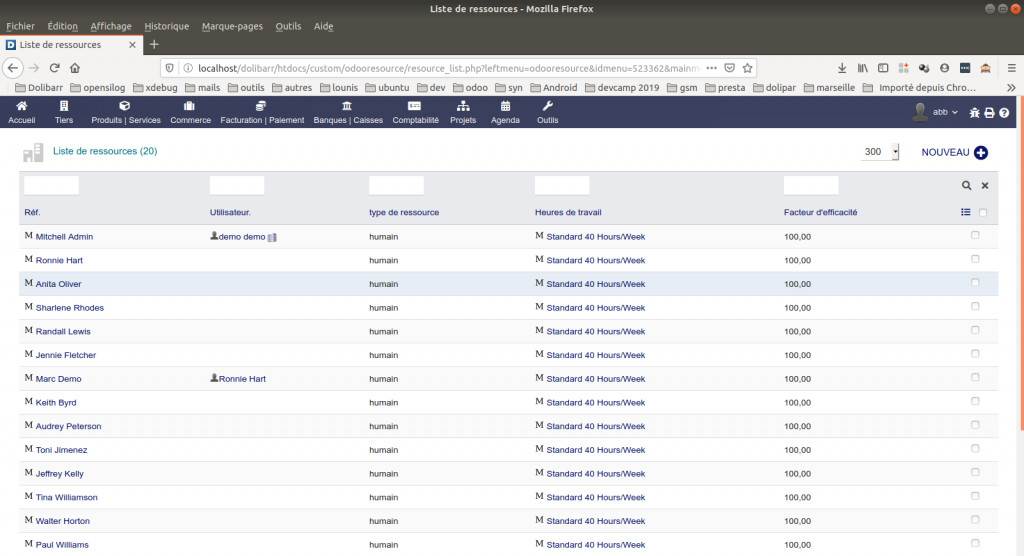1024x556 pixels.
Task: Click the magnifier search filter icon
Action: pyautogui.click(x=966, y=186)
